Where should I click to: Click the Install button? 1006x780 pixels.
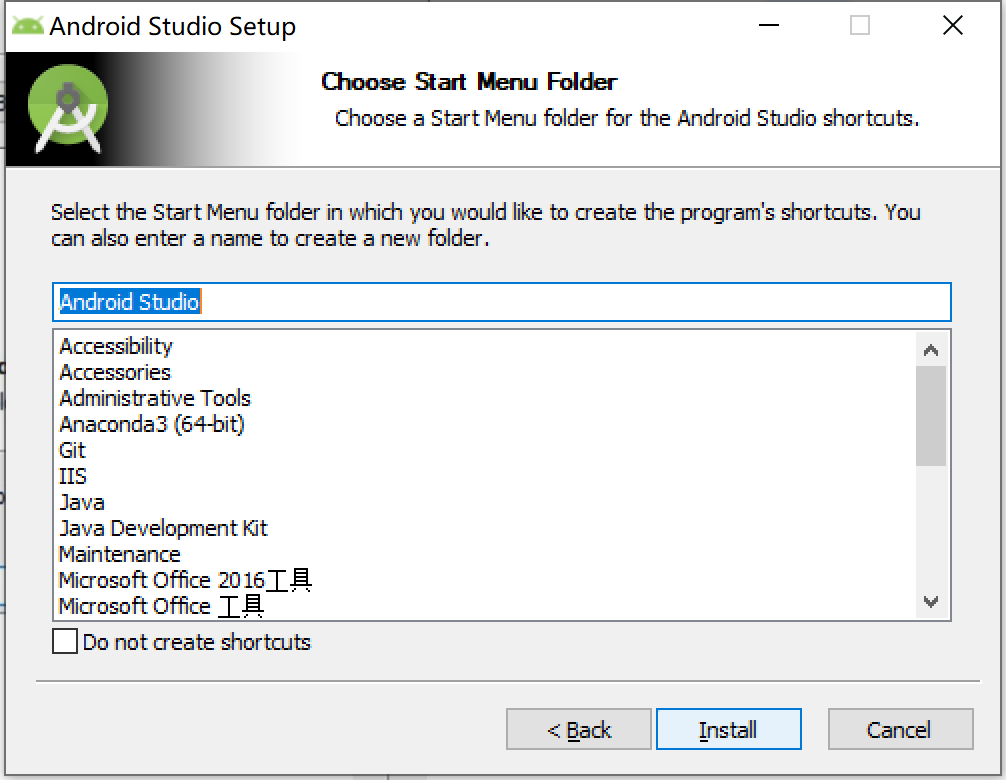[x=728, y=730]
